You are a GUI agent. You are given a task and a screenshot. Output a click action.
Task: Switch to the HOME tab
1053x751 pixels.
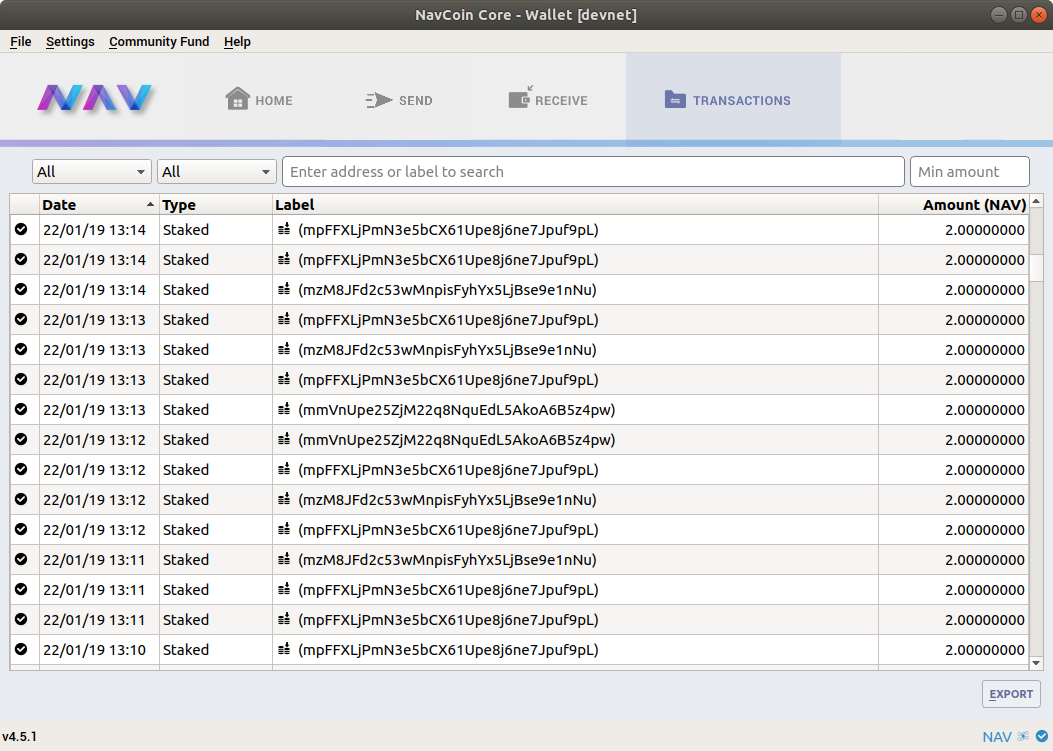259,99
